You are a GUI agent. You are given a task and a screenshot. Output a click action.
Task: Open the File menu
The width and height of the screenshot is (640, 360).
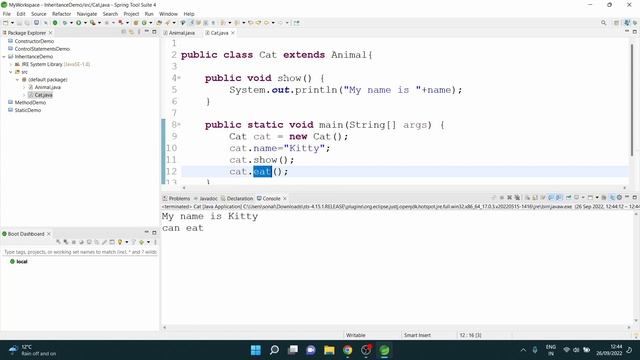(7, 14)
